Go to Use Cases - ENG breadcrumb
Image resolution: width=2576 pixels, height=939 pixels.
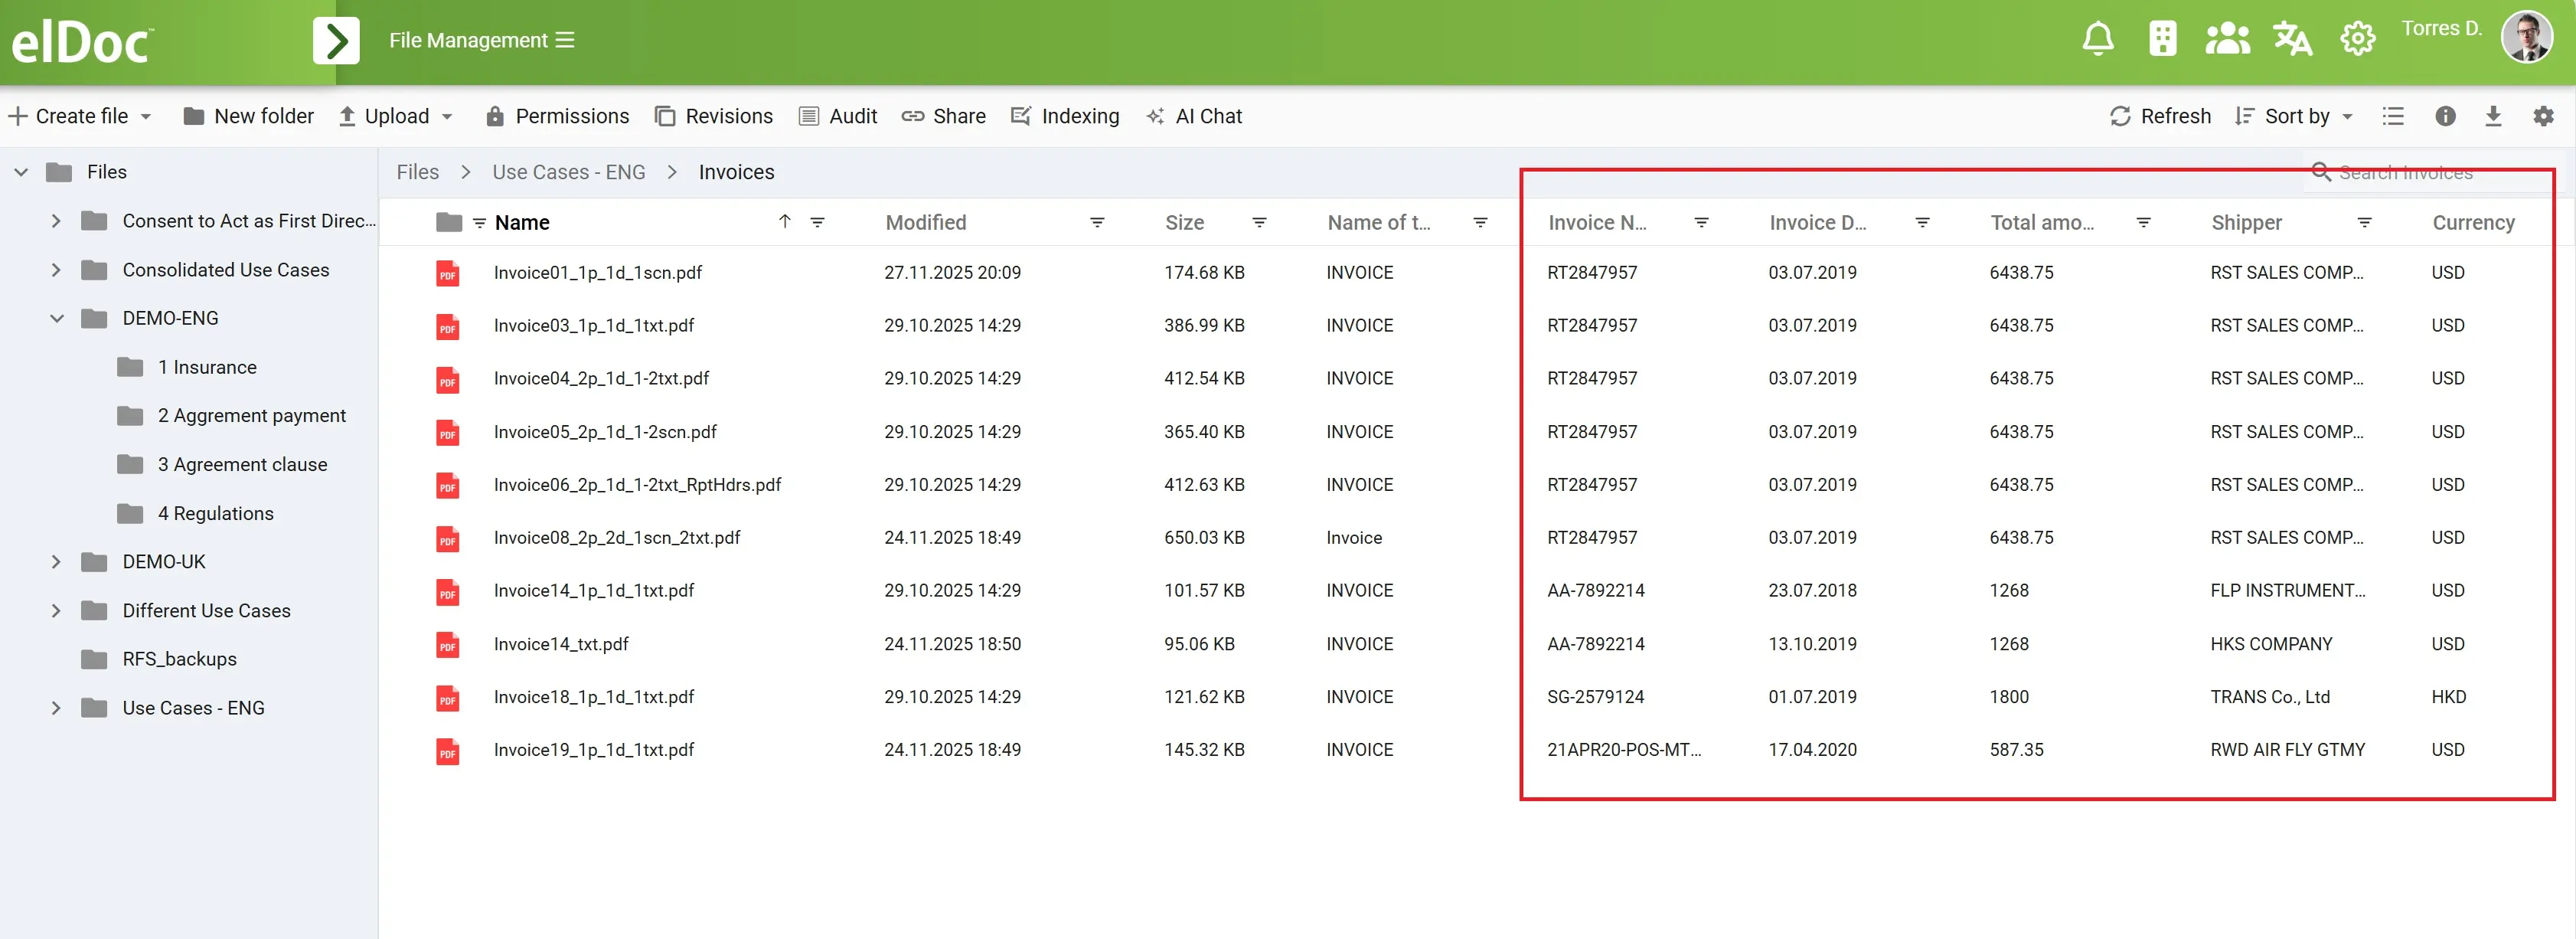(568, 172)
